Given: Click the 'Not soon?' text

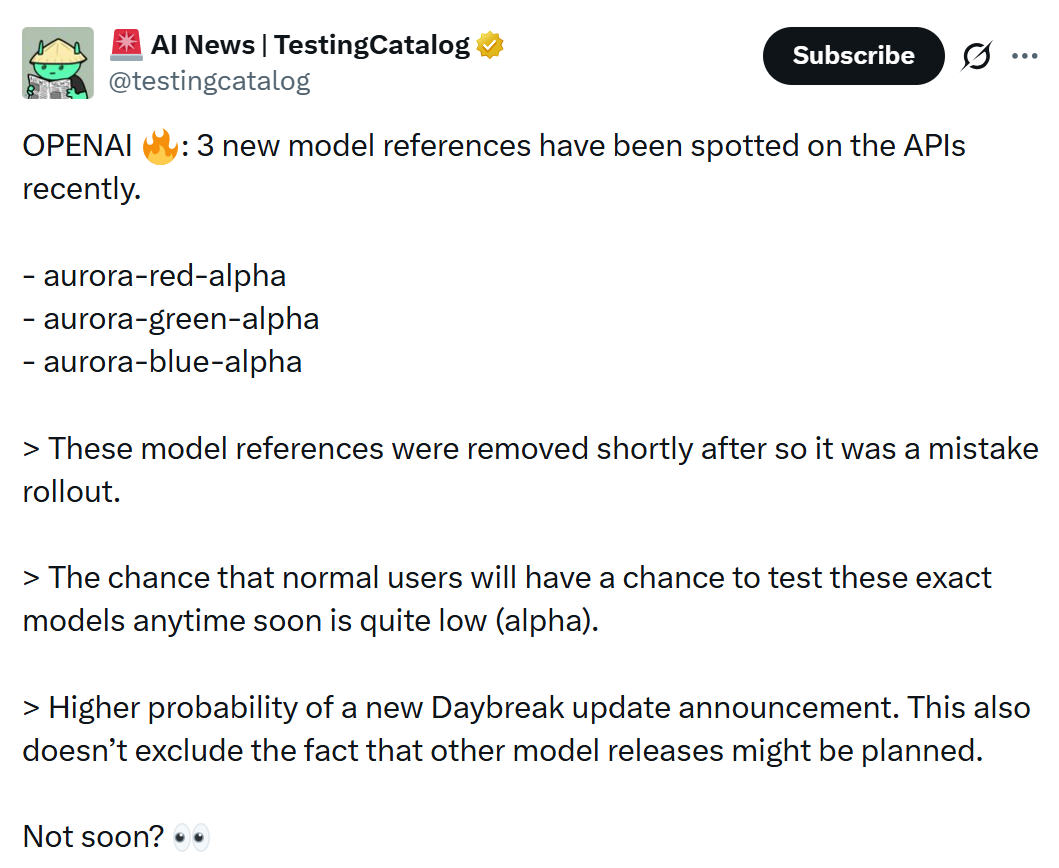Looking at the screenshot, I should coord(93,837).
